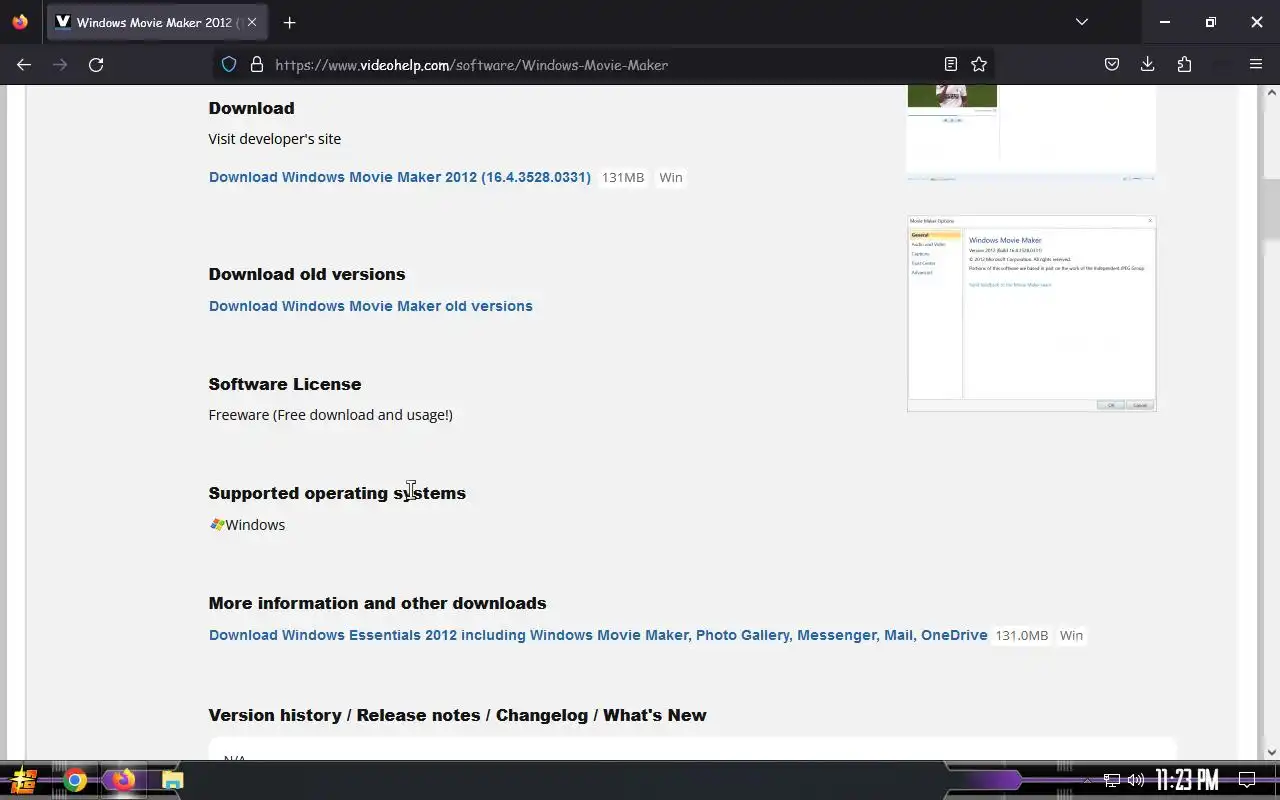The height and width of the screenshot is (800, 1280).
Task: Open File Explorer from the taskbar
Action: coord(172,780)
